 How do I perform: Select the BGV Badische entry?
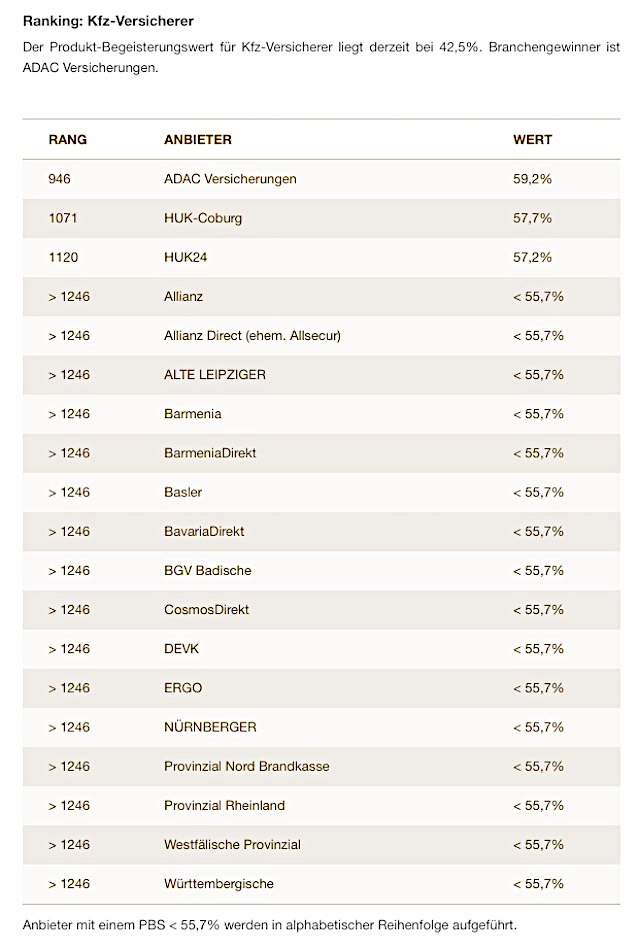point(208,570)
